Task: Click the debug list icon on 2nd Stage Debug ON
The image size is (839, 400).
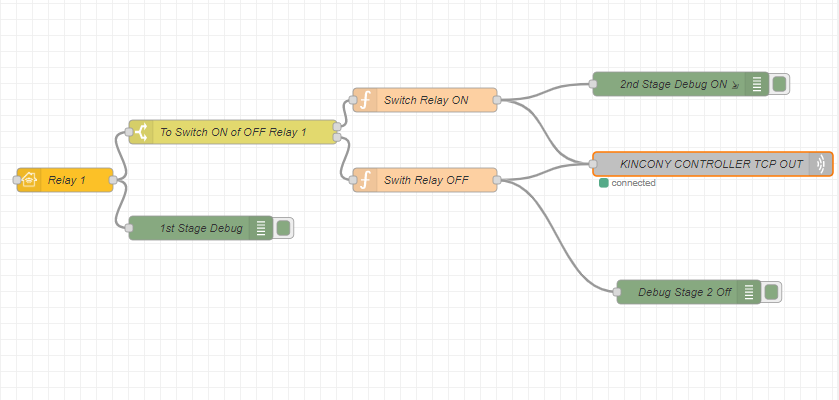Action: click(x=757, y=84)
